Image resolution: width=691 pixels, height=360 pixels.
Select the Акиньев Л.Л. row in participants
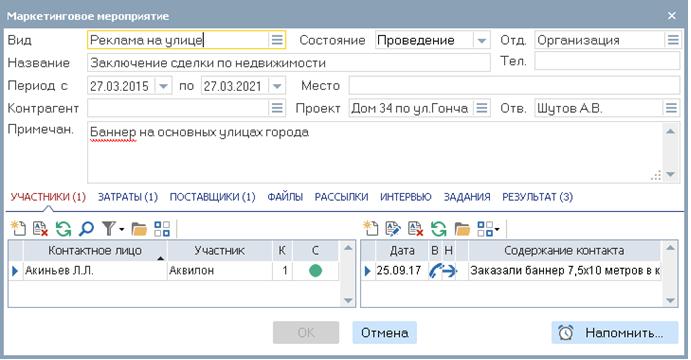(x=174, y=271)
